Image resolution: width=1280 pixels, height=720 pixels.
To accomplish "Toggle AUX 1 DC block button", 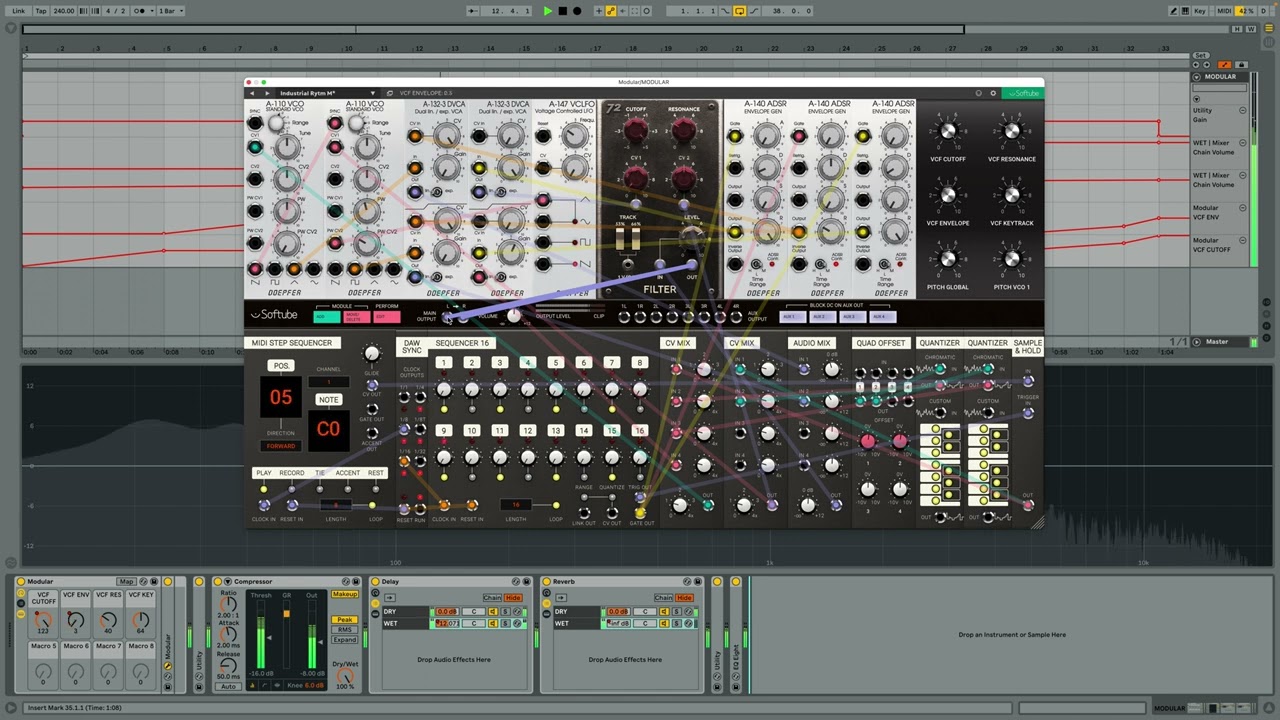I will coord(791,317).
